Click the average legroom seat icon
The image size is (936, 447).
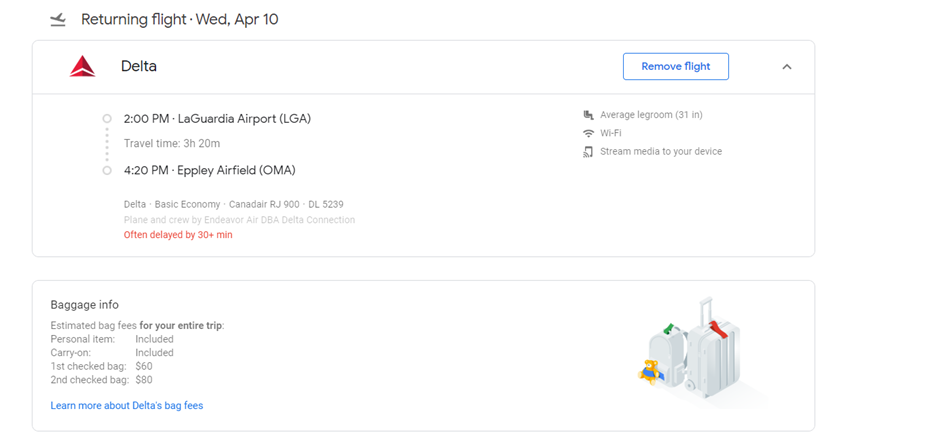[x=588, y=115]
